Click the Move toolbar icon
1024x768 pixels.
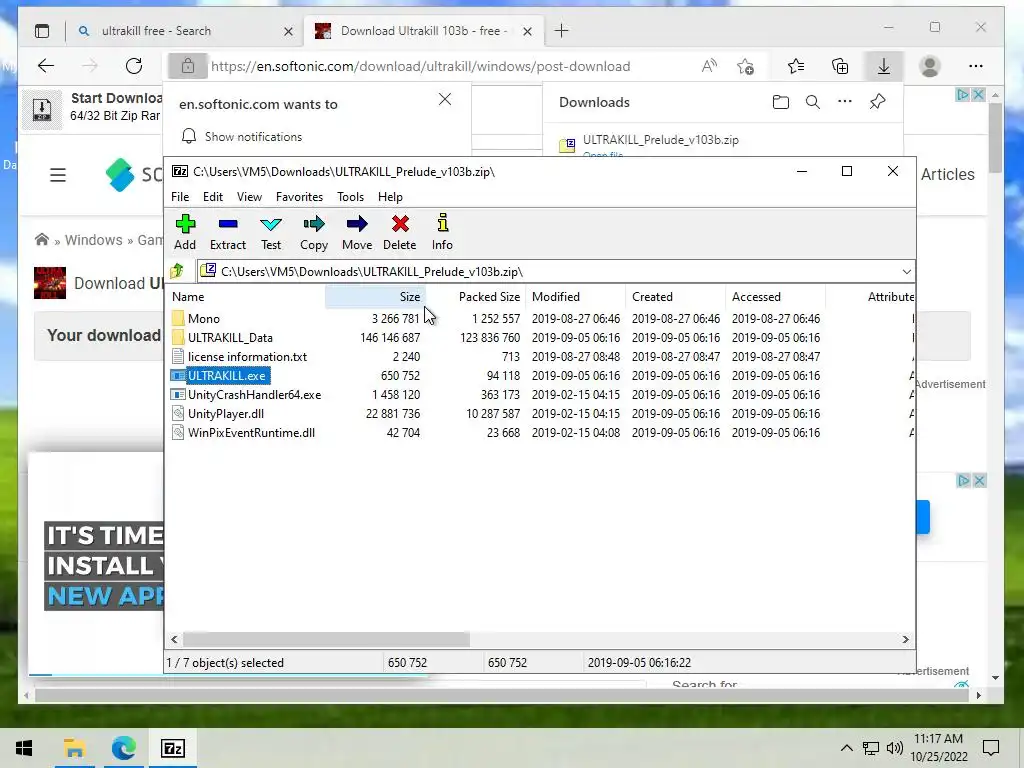(x=357, y=232)
